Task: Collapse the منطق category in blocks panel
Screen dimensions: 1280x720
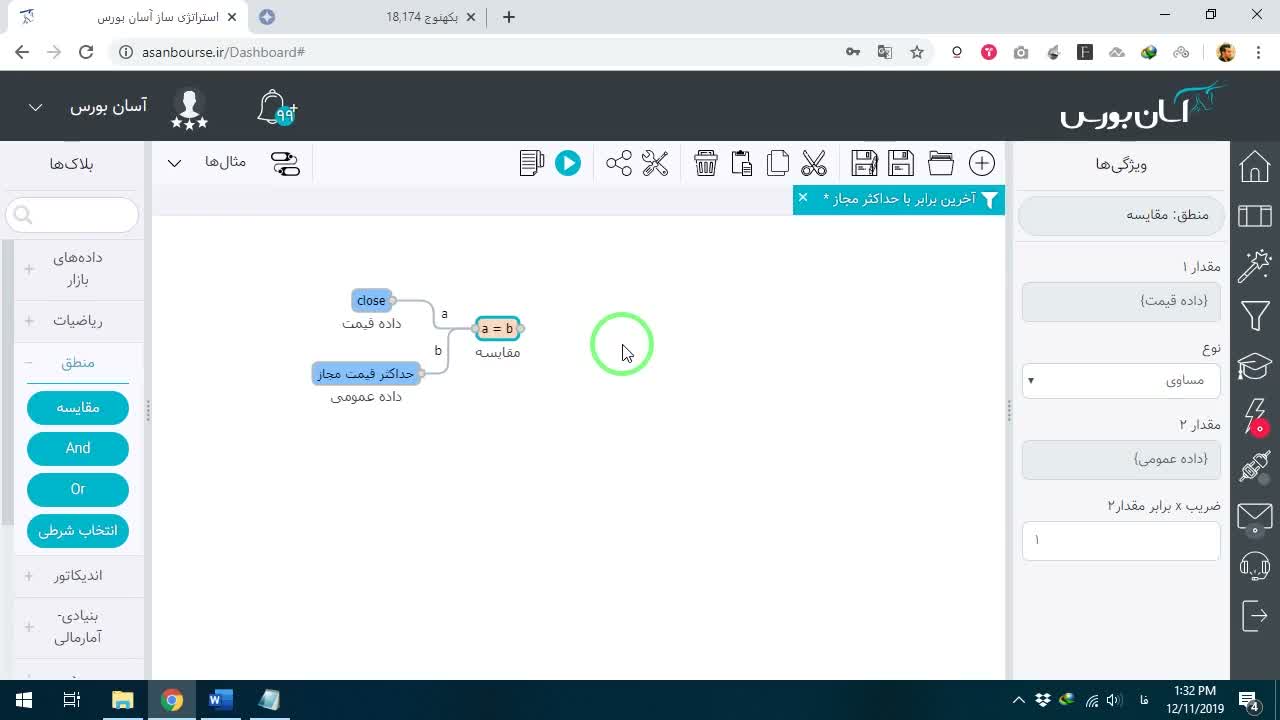Action: pos(78,363)
